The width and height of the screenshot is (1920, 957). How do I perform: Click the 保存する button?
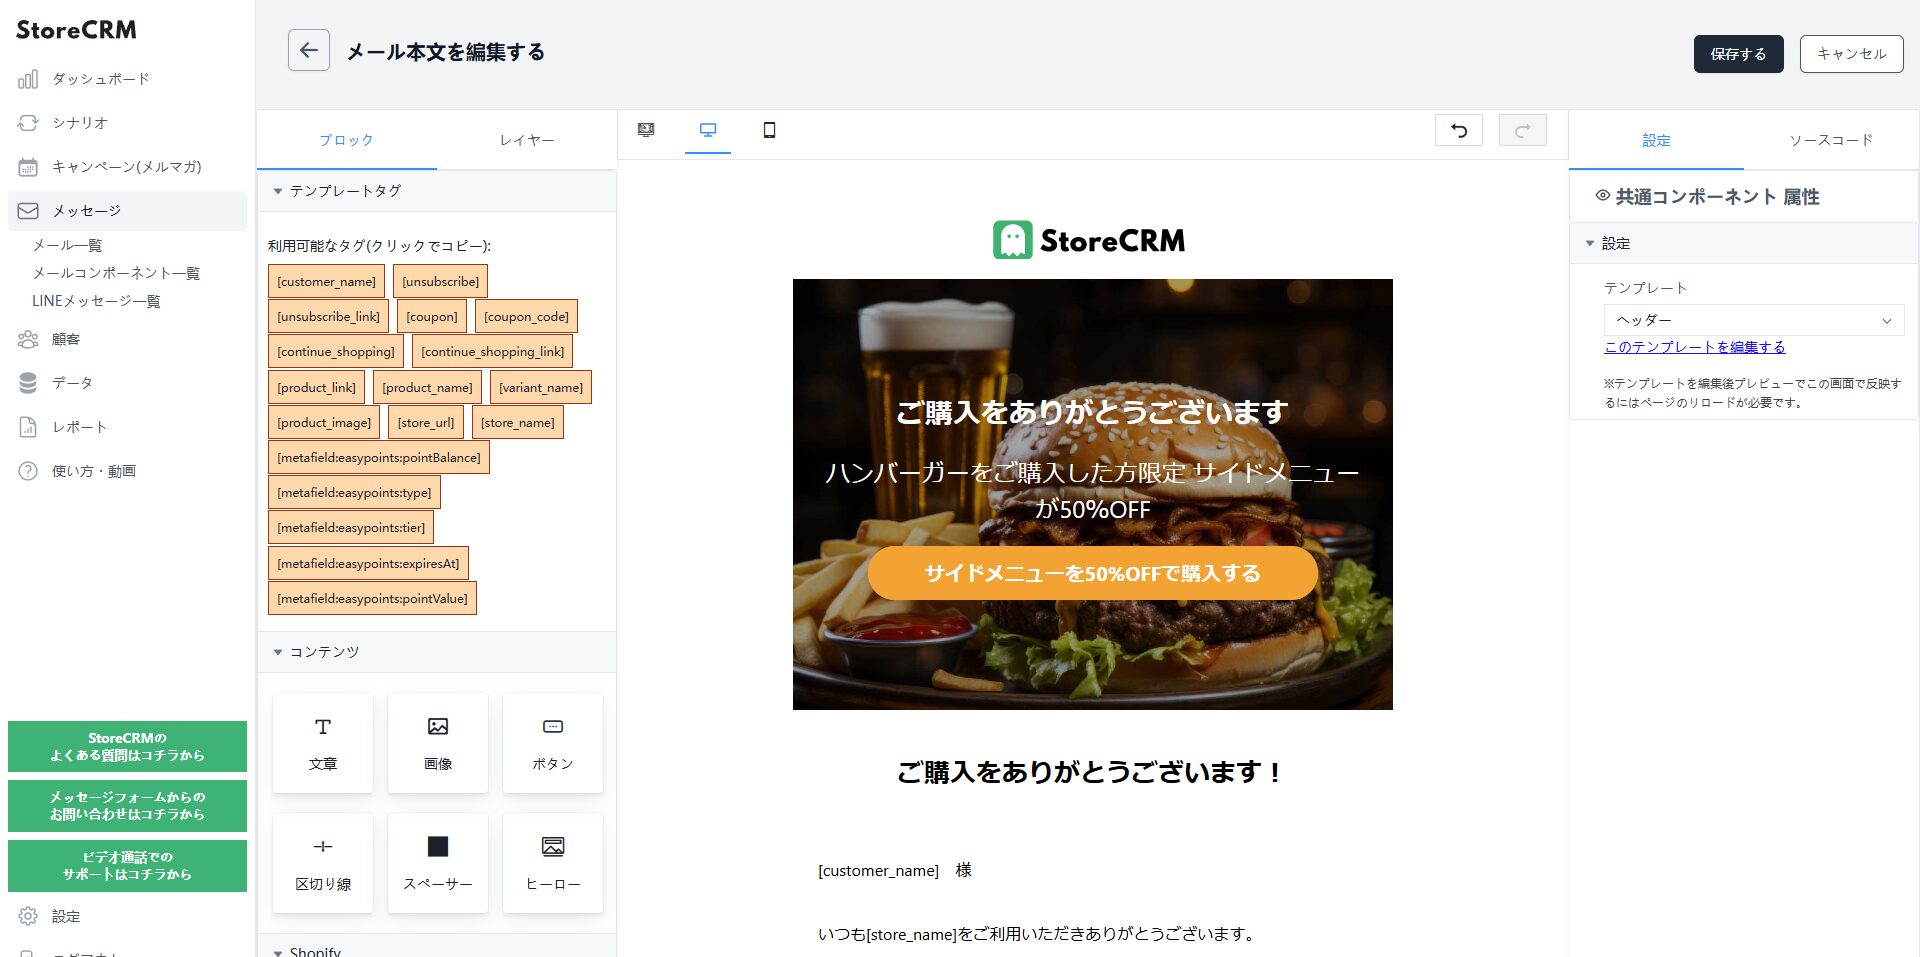[x=1738, y=54]
